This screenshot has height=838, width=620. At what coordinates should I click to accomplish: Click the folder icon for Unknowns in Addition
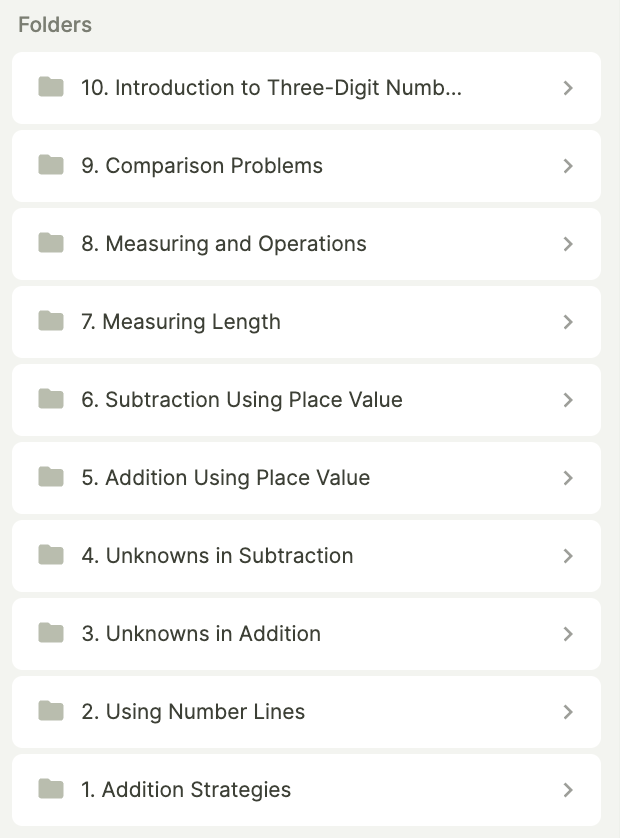point(50,634)
